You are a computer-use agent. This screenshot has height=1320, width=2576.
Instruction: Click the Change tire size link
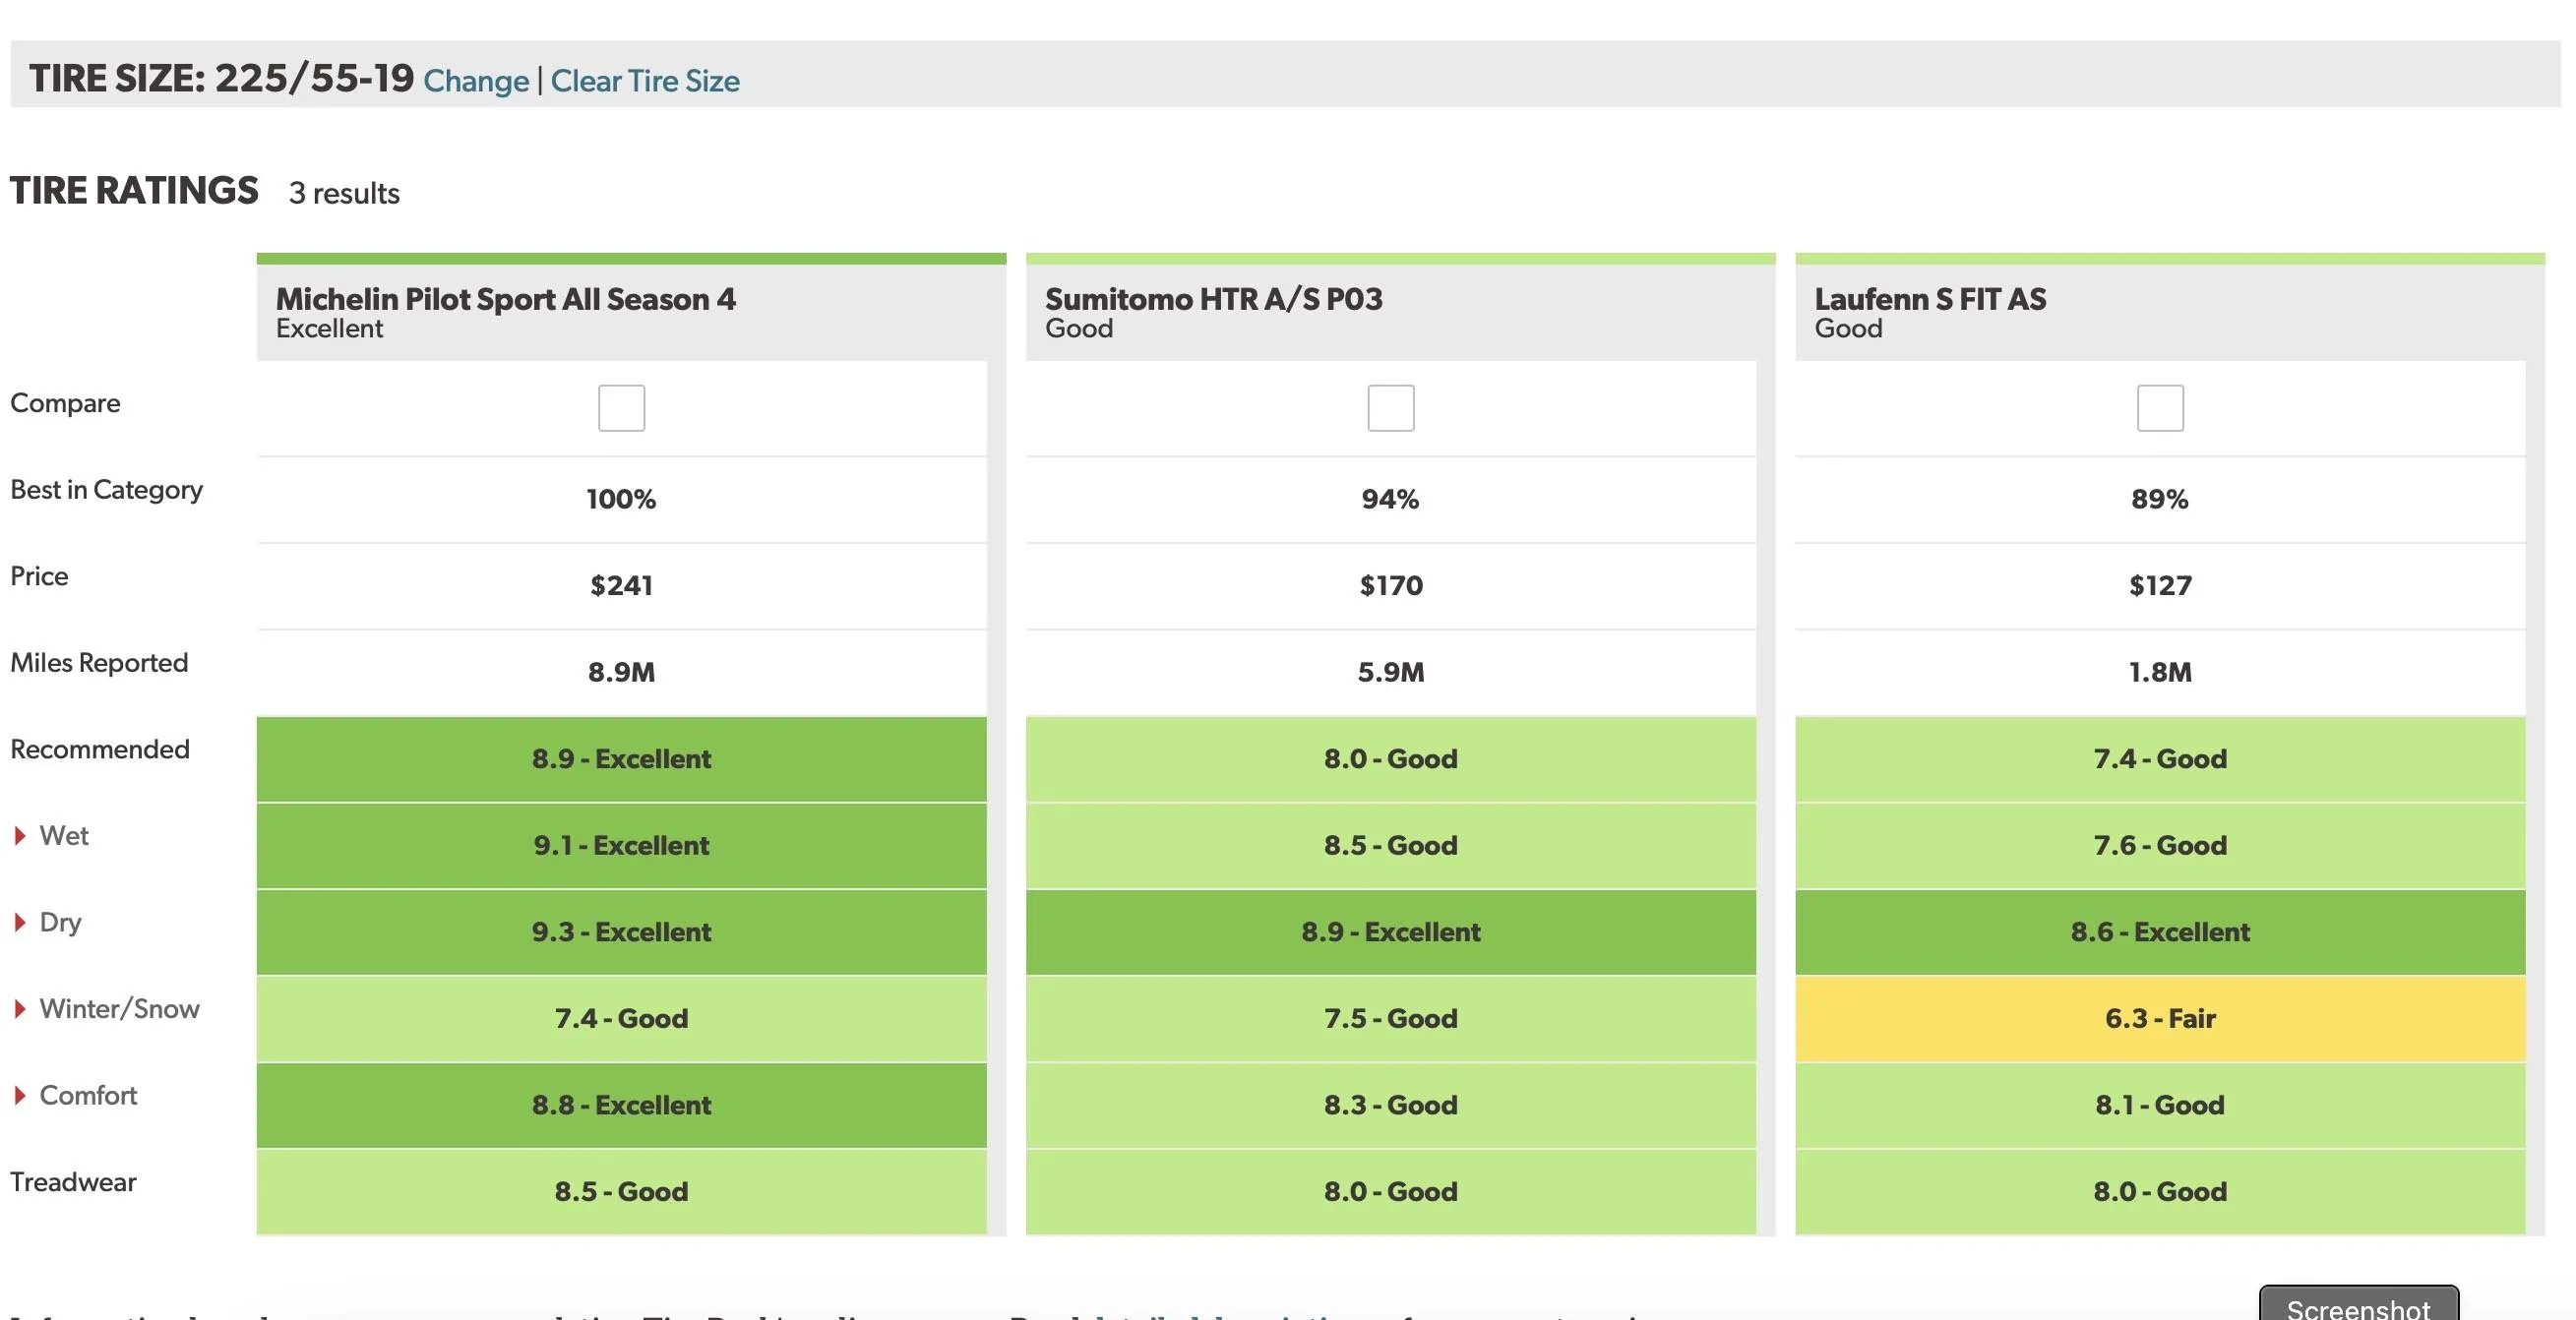pyautogui.click(x=476, y=81)
